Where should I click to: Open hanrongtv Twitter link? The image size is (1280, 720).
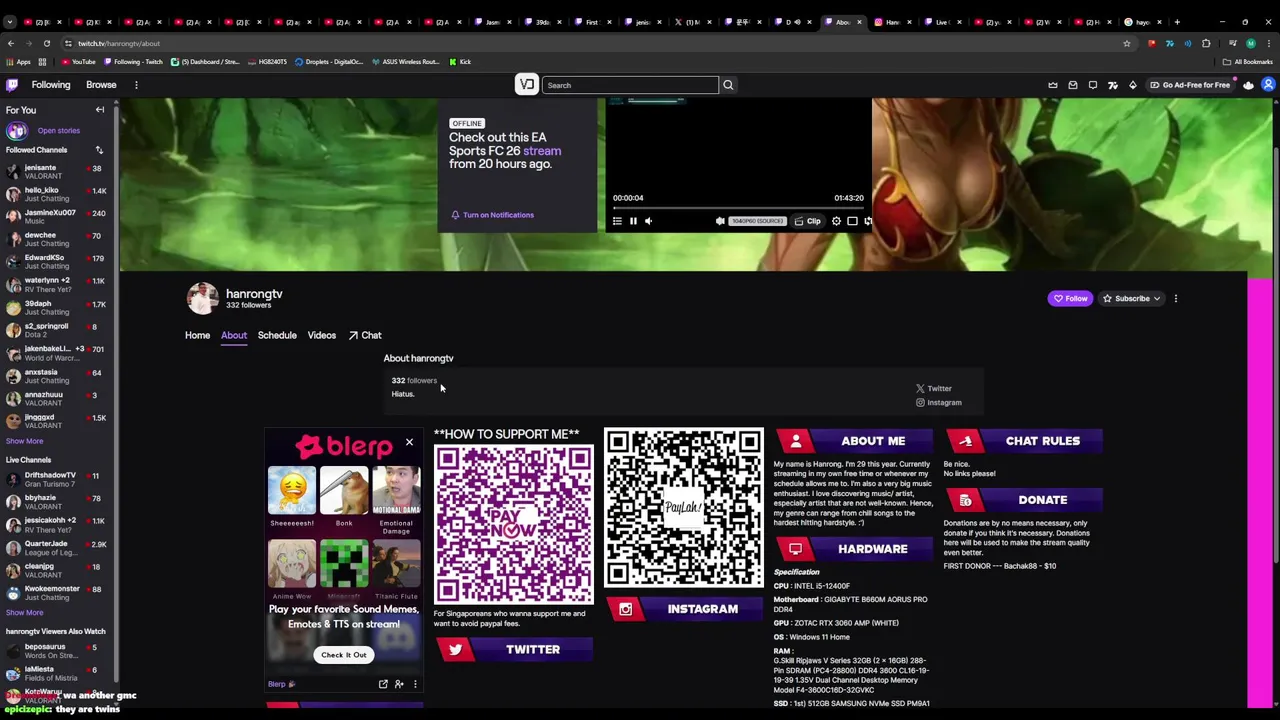pos(934,388)
